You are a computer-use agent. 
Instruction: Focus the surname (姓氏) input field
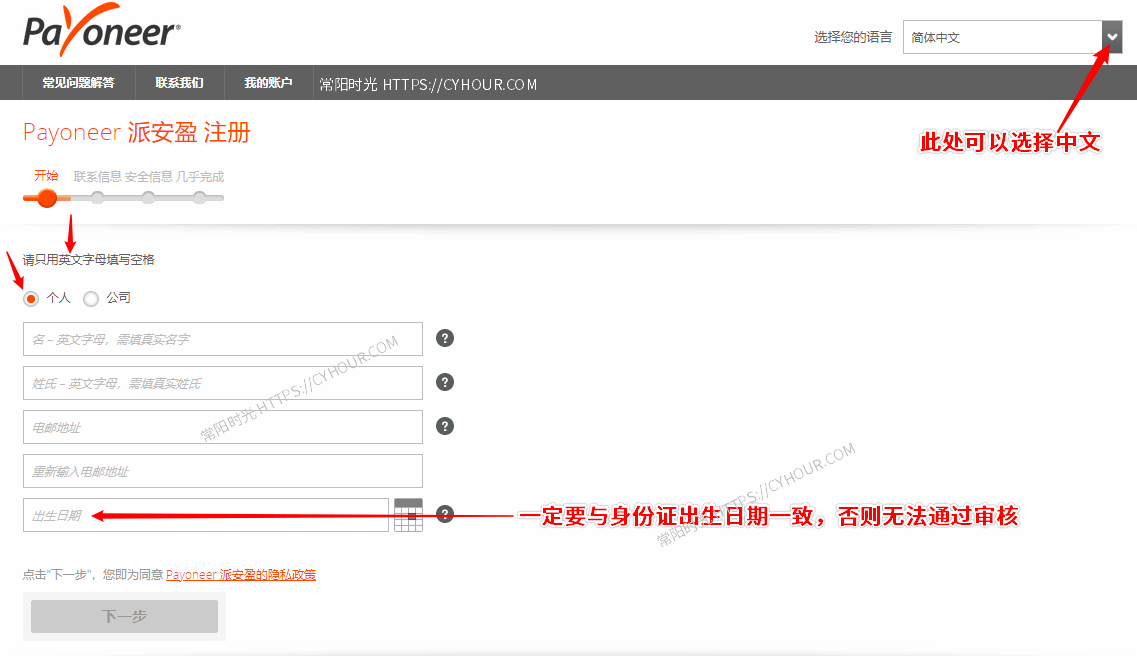tap(223, 383)
